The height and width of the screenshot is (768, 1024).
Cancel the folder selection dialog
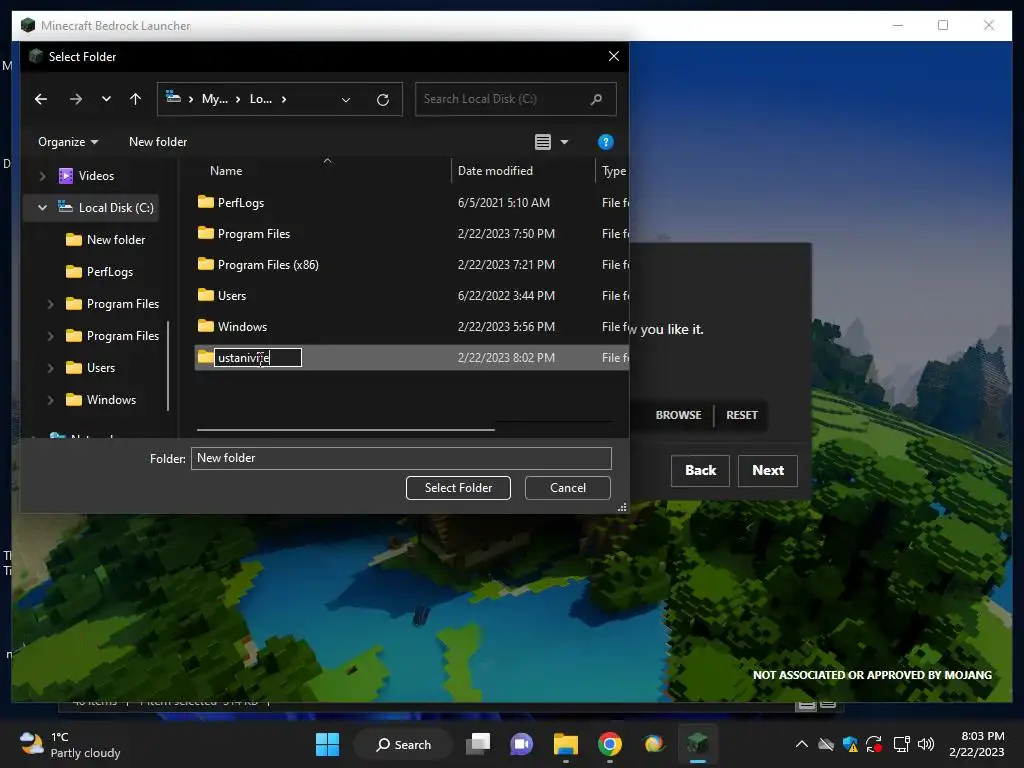pyautogui.click(x=568, y=488)
